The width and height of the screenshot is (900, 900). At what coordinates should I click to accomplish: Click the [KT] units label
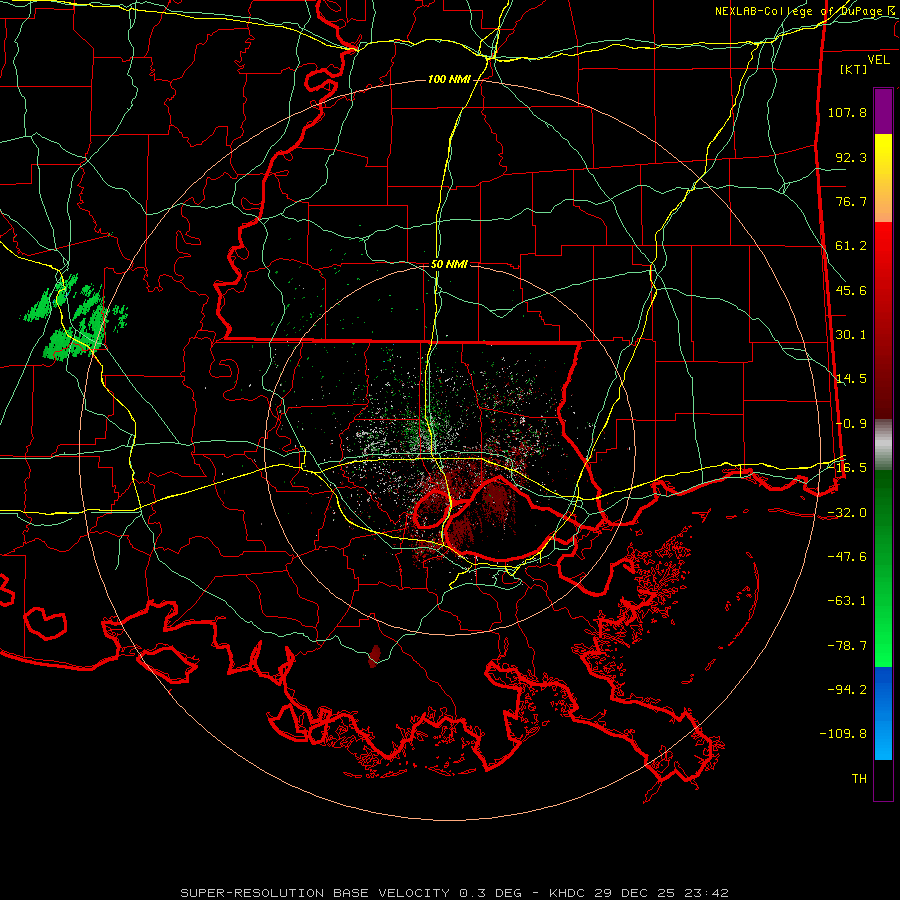point(853,69)
